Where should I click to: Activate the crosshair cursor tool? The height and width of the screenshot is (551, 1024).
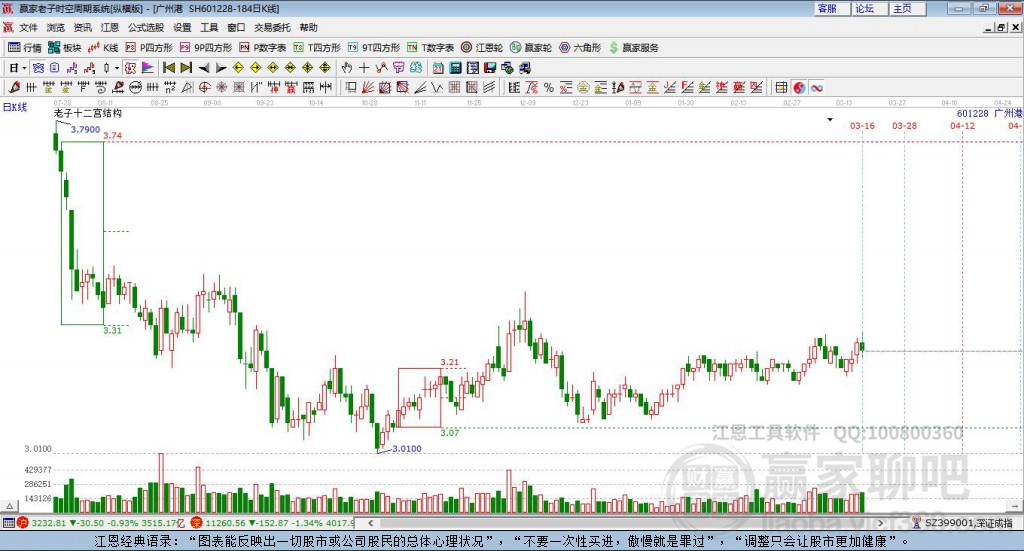(364, 68)
